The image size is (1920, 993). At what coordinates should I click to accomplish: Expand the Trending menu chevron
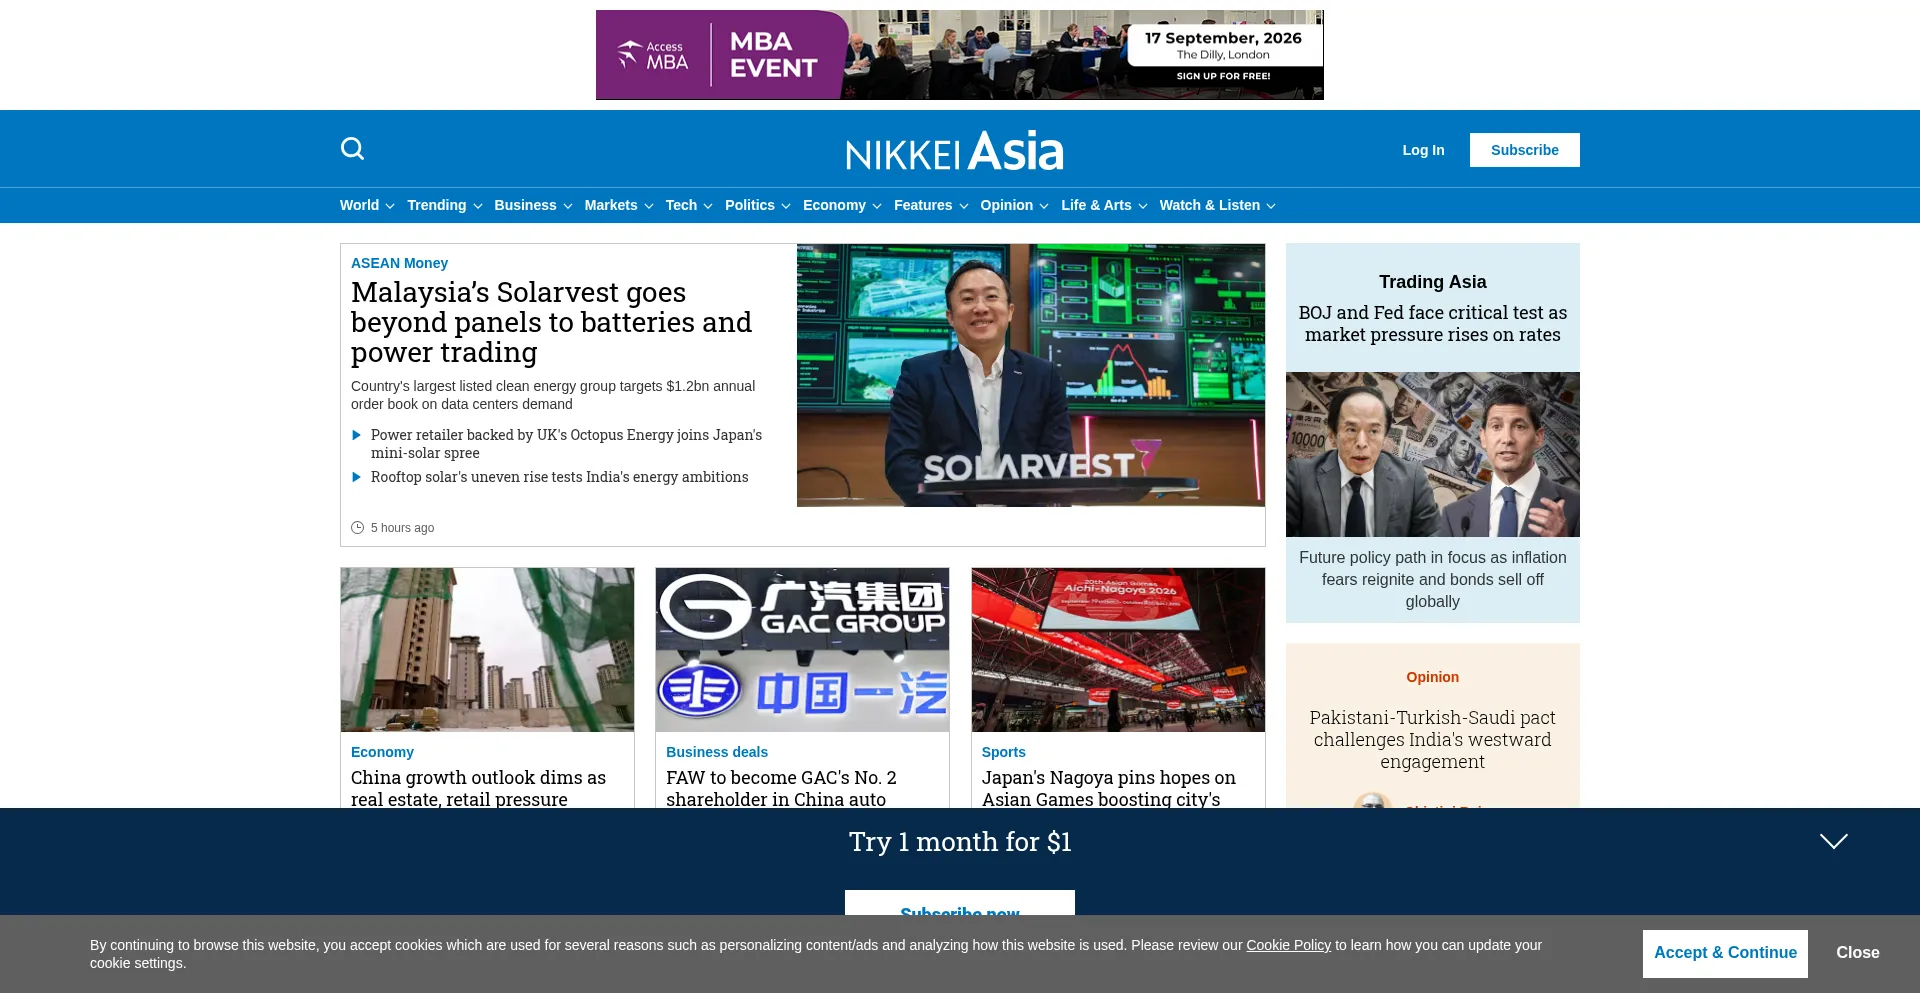point(478,206)
